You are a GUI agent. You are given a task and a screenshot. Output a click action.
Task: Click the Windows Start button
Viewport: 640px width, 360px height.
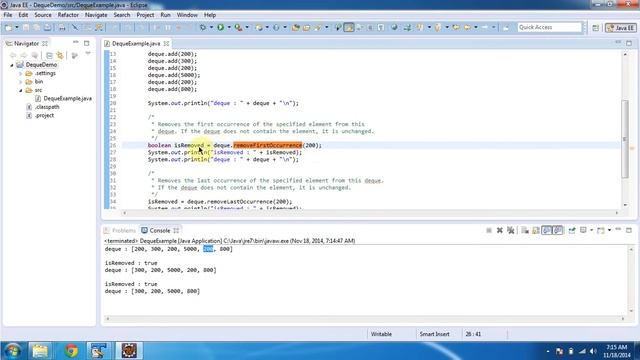13,351
